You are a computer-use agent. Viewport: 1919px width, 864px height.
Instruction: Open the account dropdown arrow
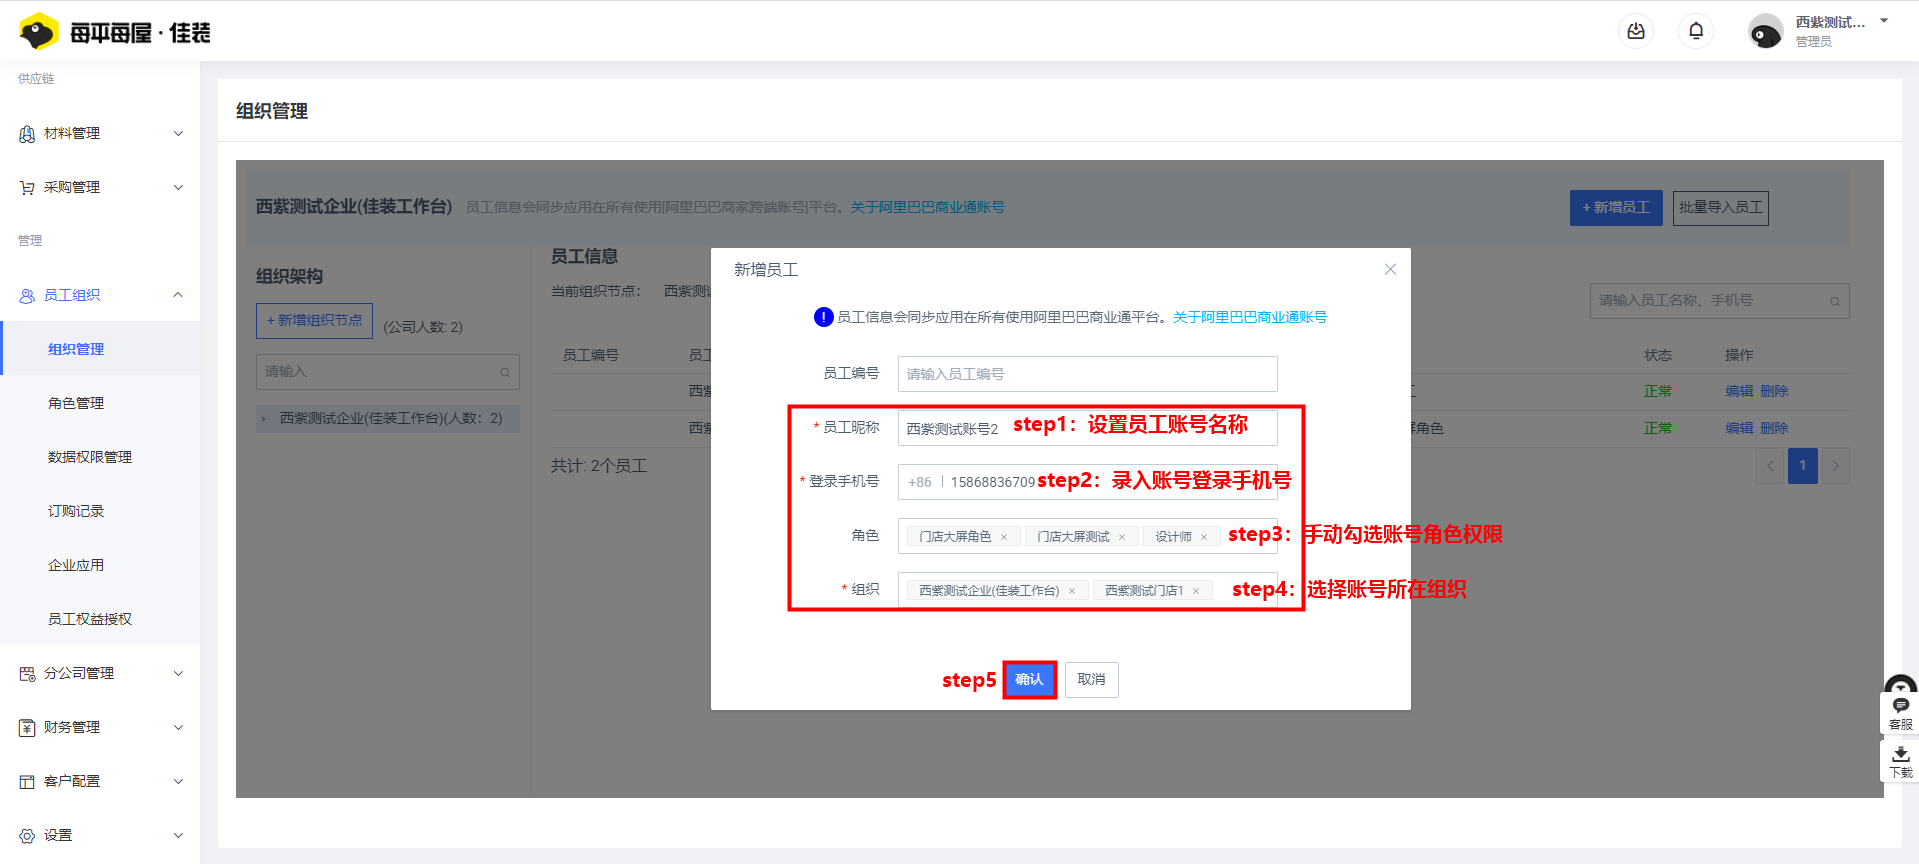1884,21
